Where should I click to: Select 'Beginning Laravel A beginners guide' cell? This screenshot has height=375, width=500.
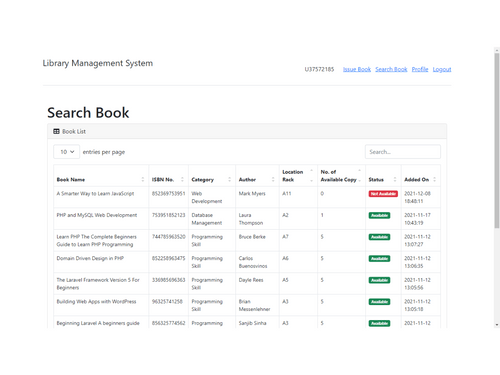point(101,323)
